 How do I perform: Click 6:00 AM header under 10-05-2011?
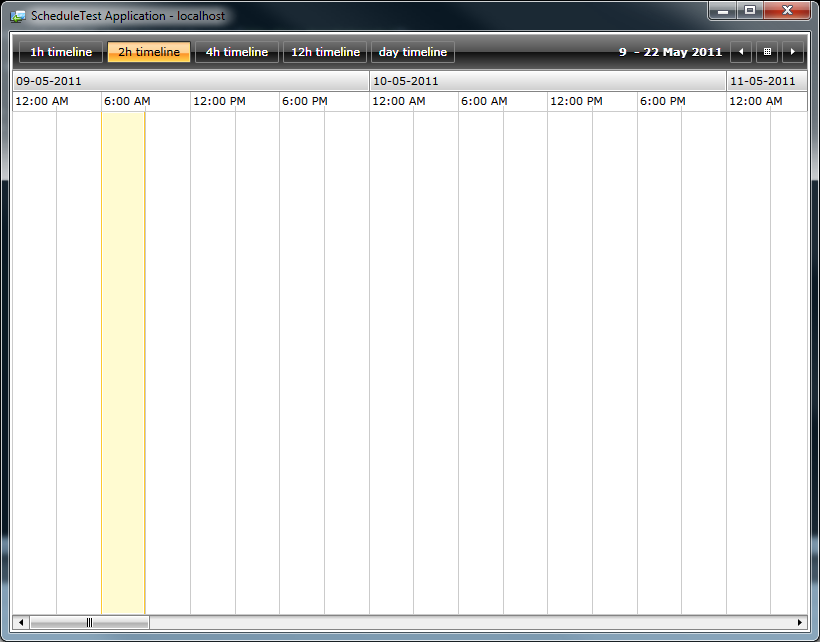click(503, 101)
